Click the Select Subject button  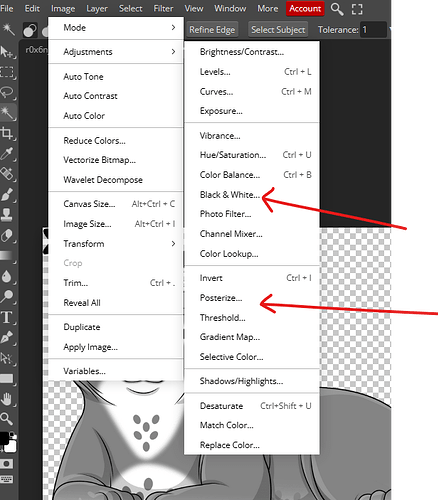(278, 30)
